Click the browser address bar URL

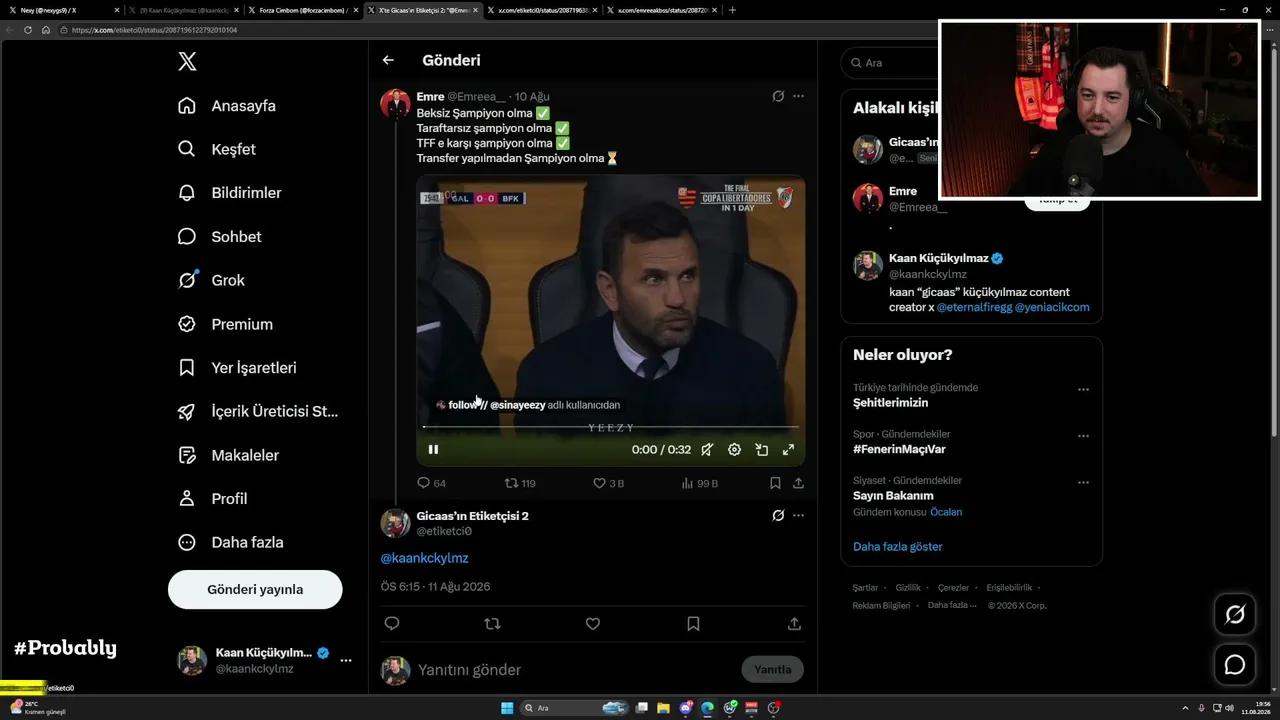tap(154, 30)
